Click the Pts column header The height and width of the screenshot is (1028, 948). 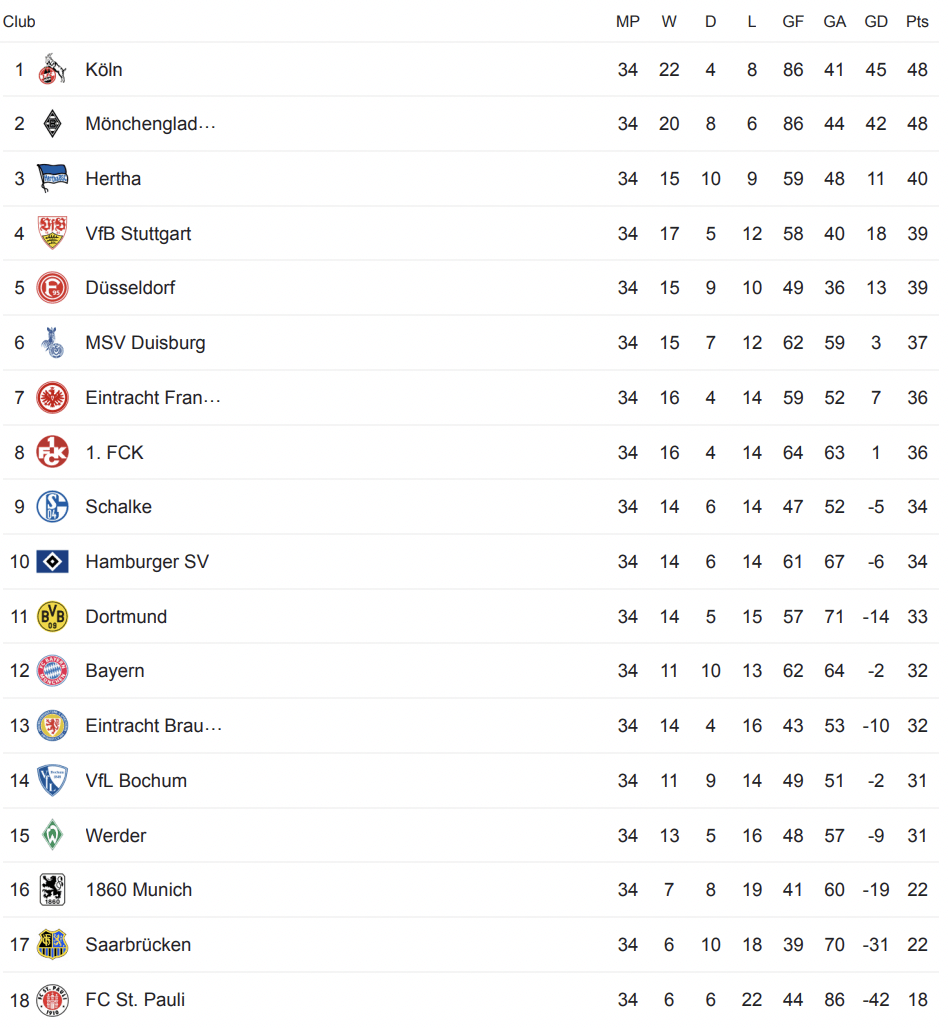917,22
